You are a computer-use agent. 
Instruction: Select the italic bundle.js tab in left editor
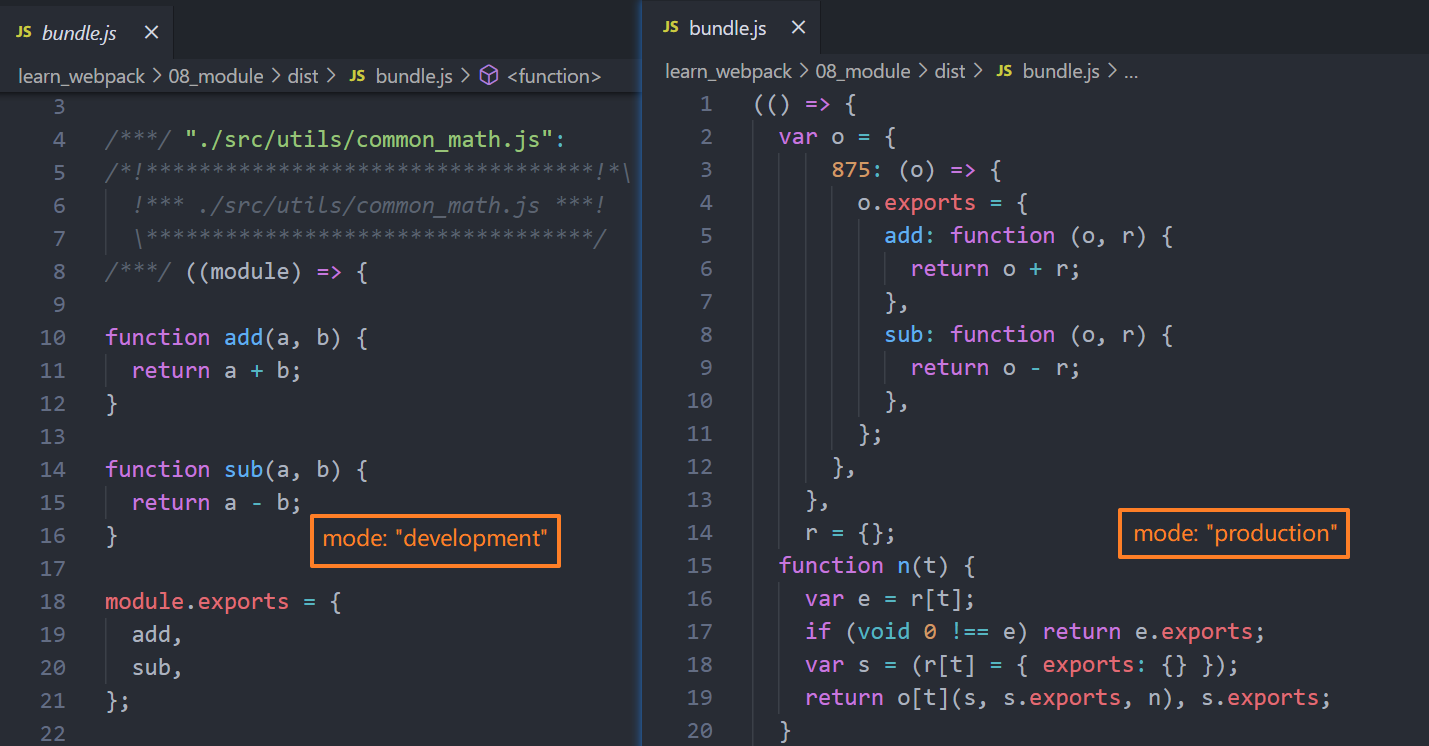point(87,33)
